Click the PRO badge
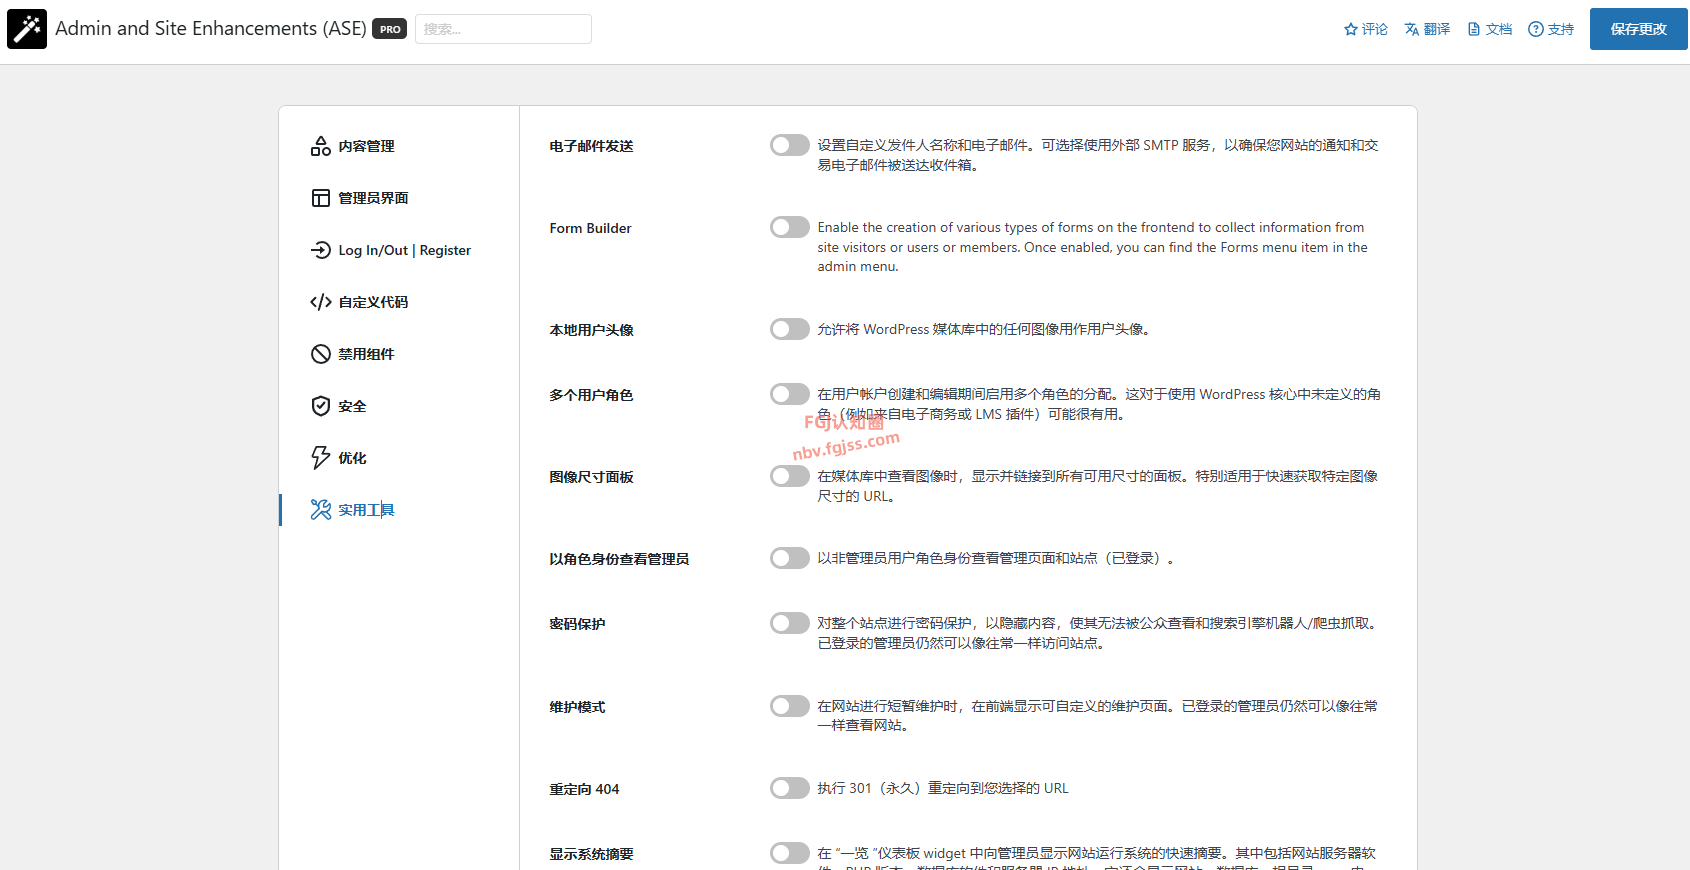The width and height of the screenshot is (1690, 870). 390,29
